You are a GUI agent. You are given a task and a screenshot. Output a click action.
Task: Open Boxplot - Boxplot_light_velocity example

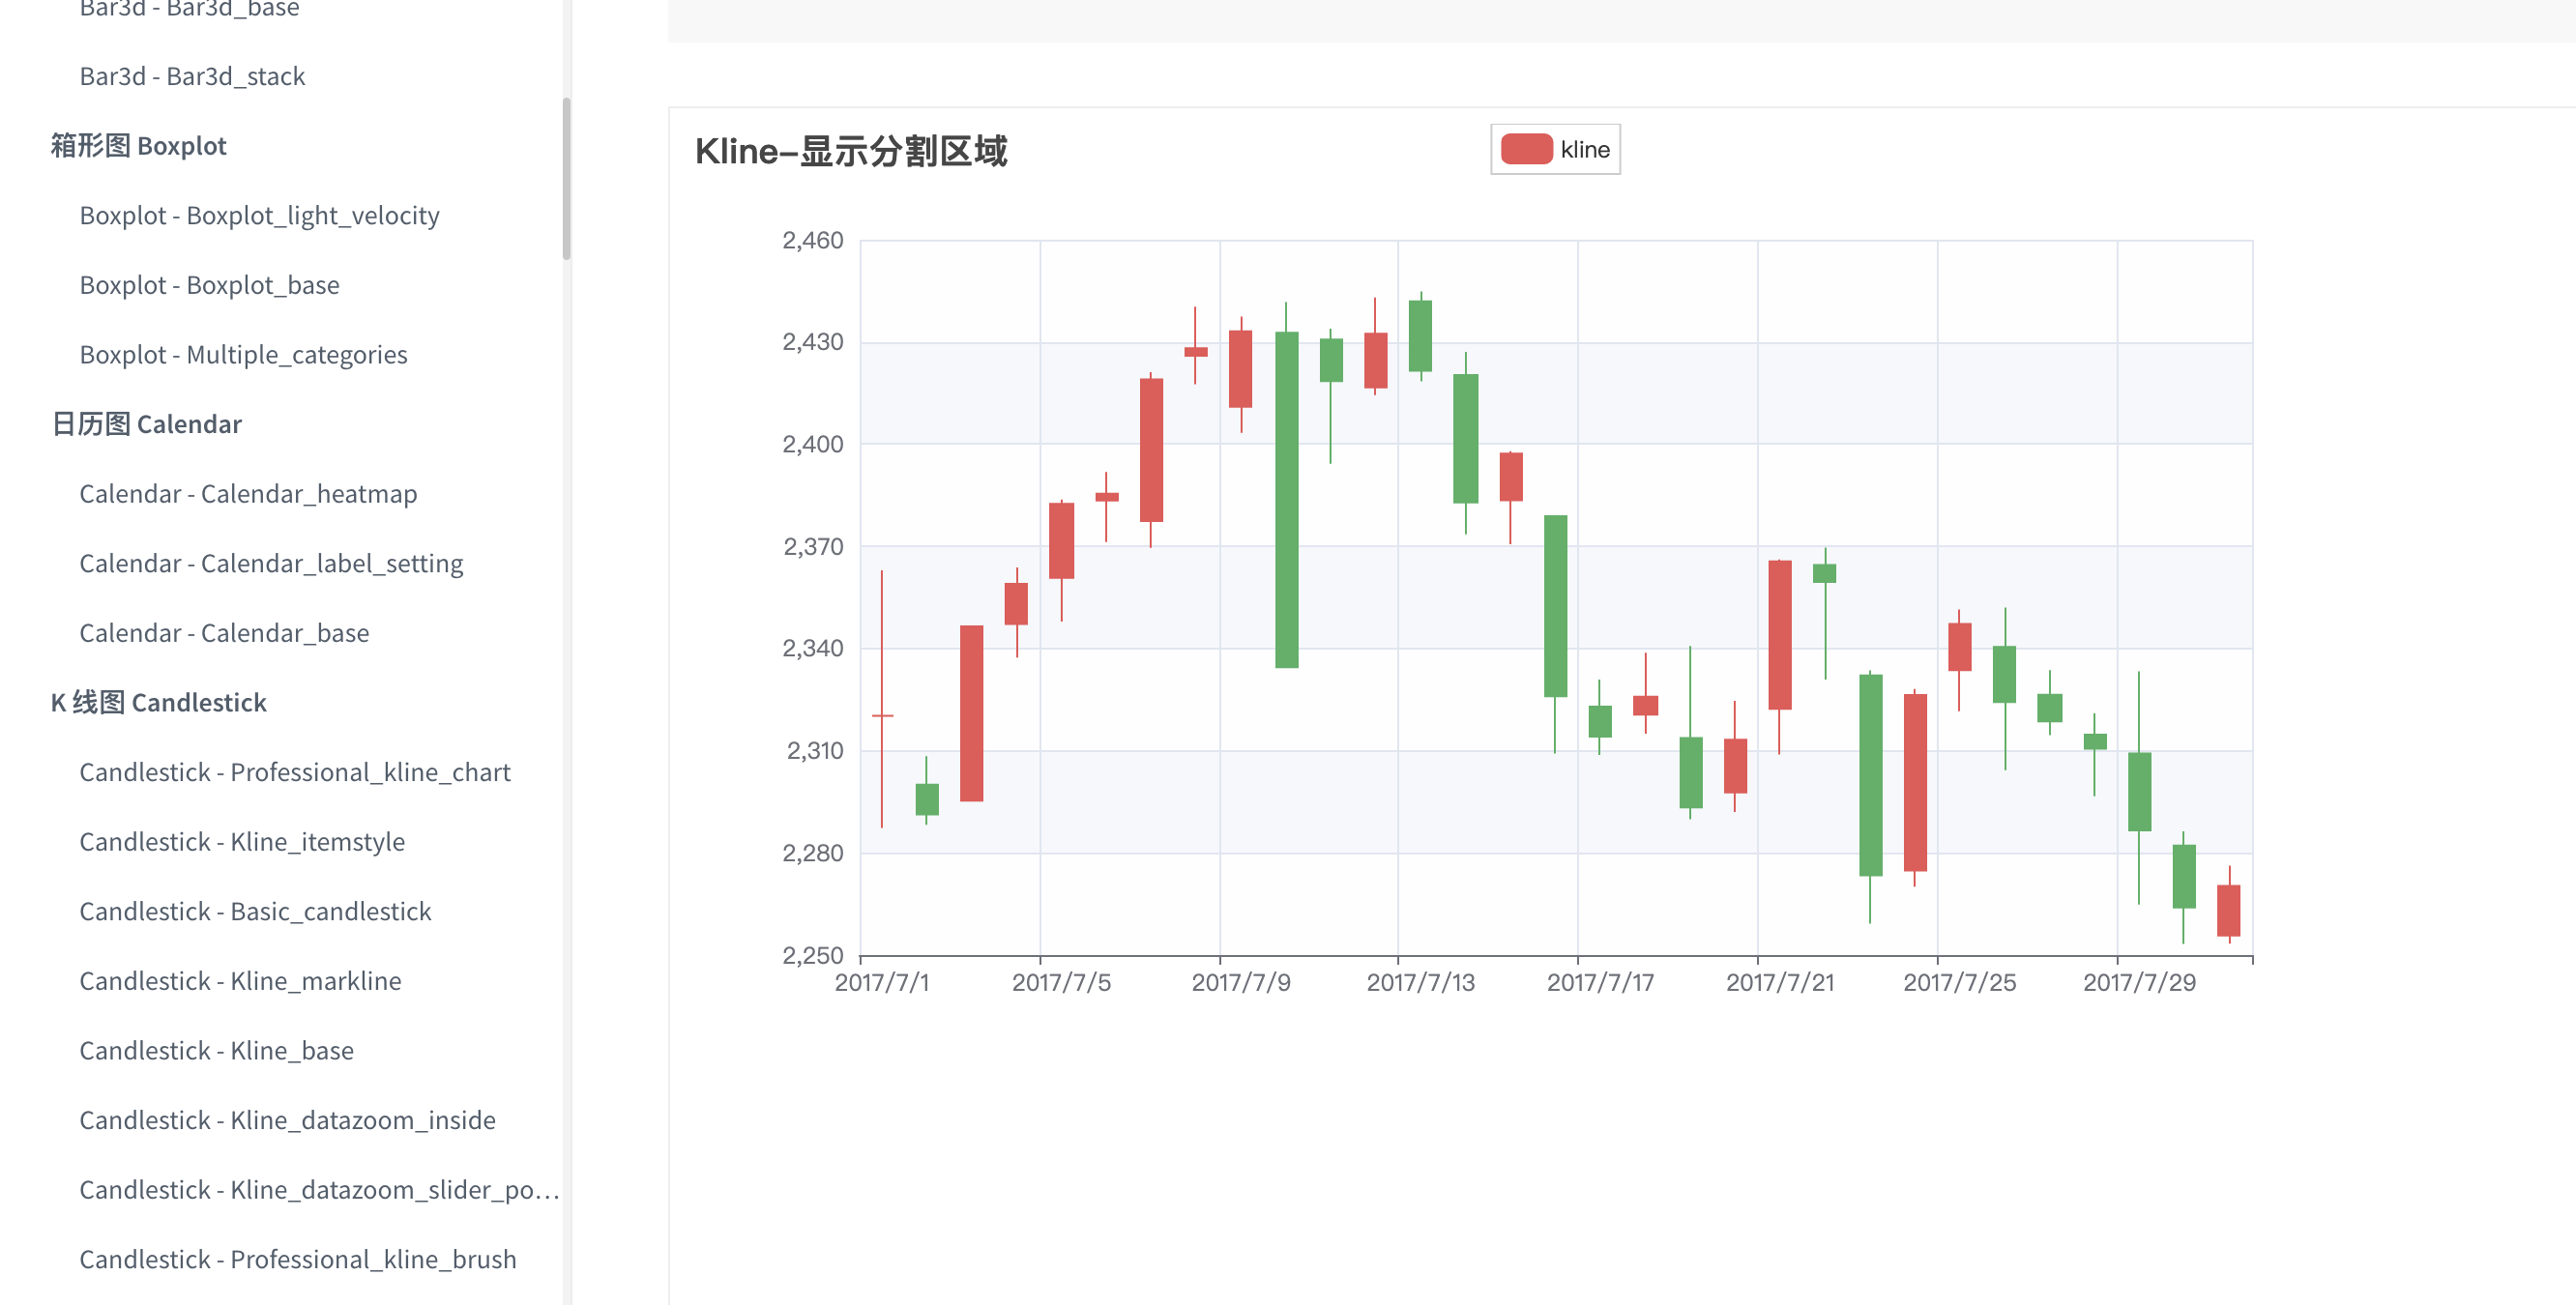(259, 215)
